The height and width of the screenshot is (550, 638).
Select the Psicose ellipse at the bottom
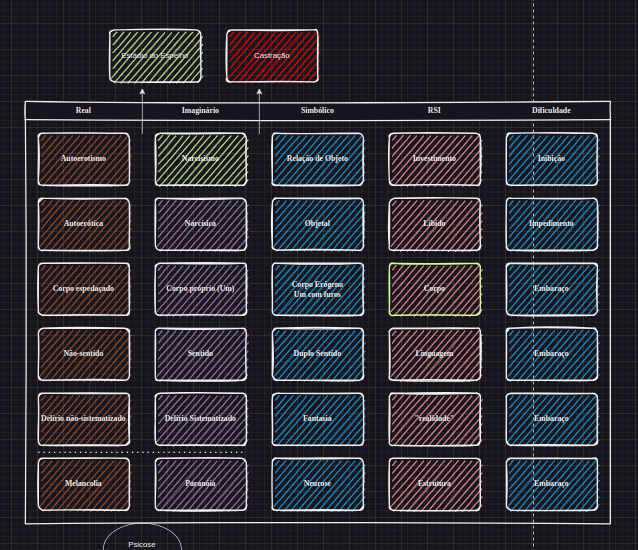click(142, 540)
